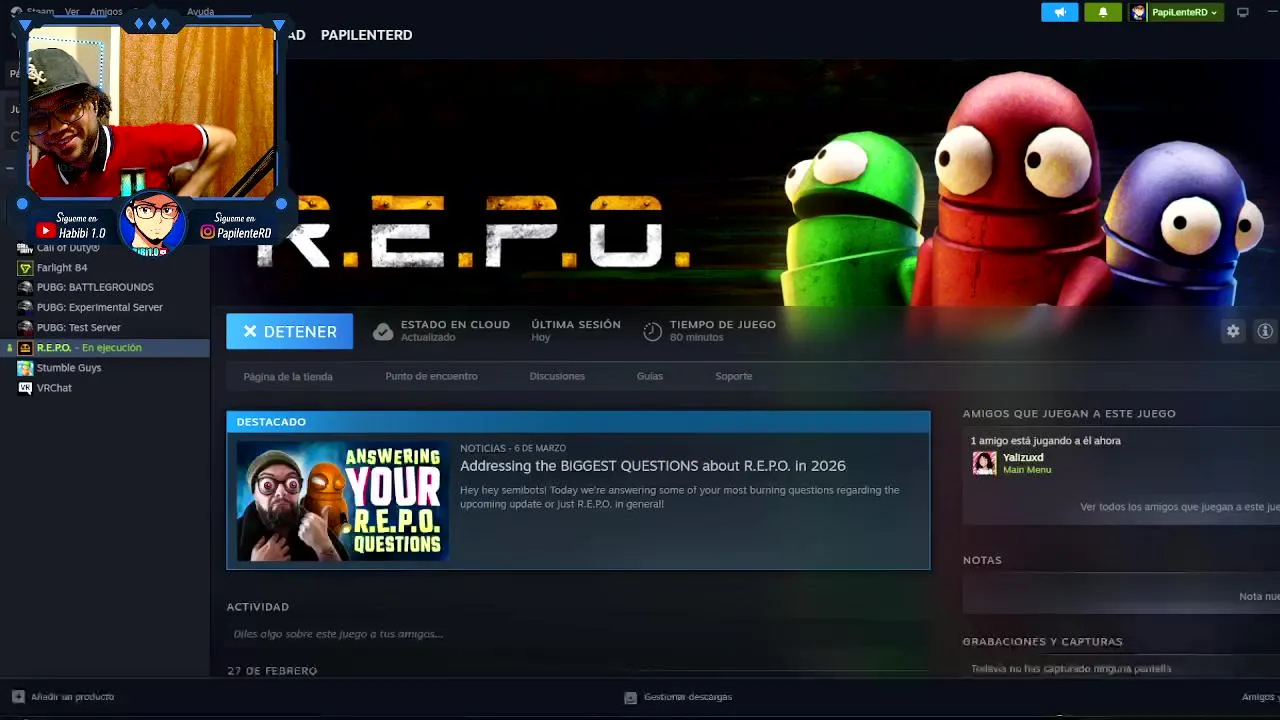Open the Discusiones link

tap(557, 376)
